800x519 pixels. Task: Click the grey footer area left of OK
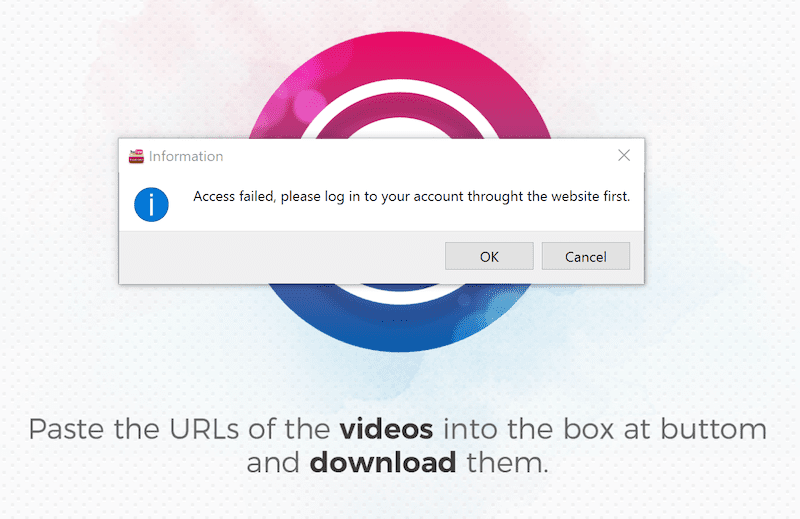pos(280,256)
